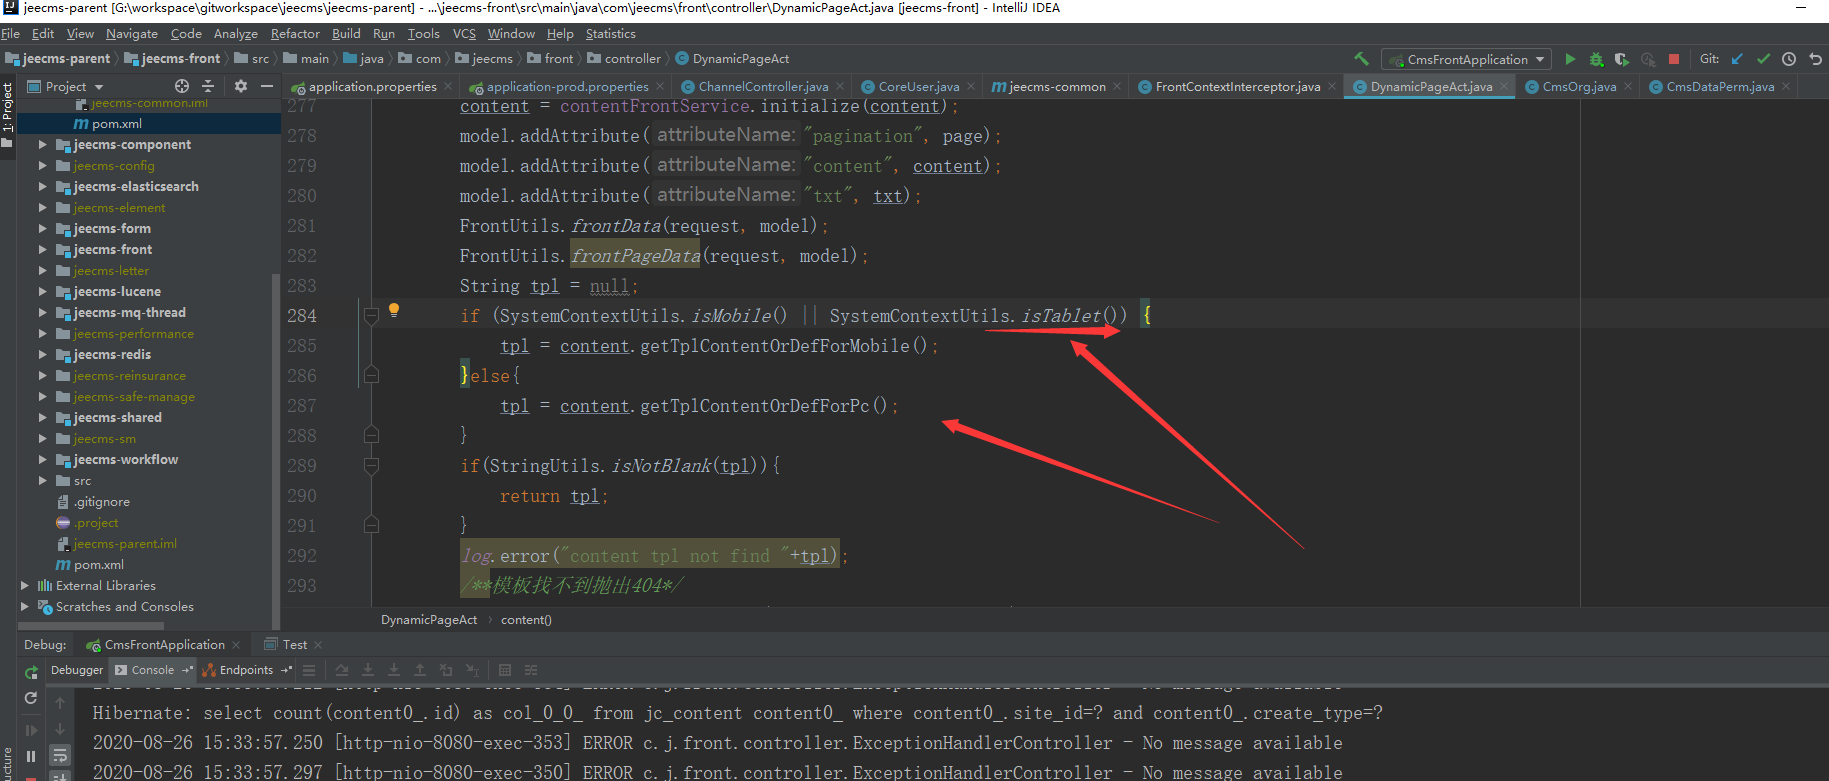Click the update running application icon

[31, 698]
